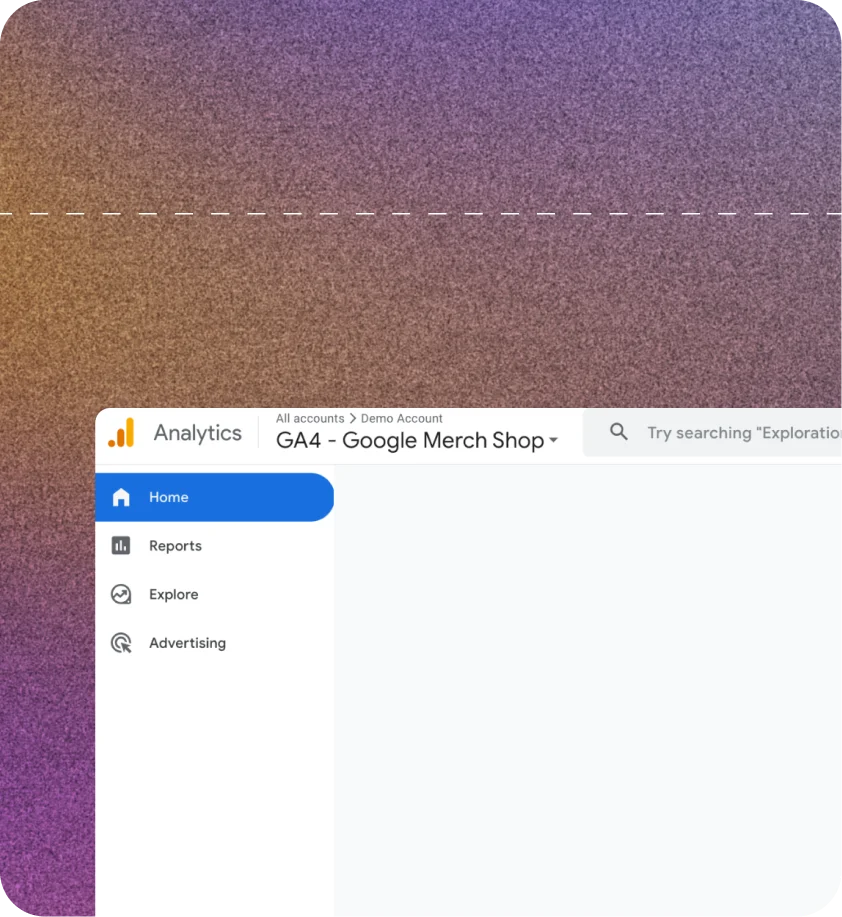842x917 pixels.
Task: Click the Advertising target cursor icon
Action: [121, 643]
